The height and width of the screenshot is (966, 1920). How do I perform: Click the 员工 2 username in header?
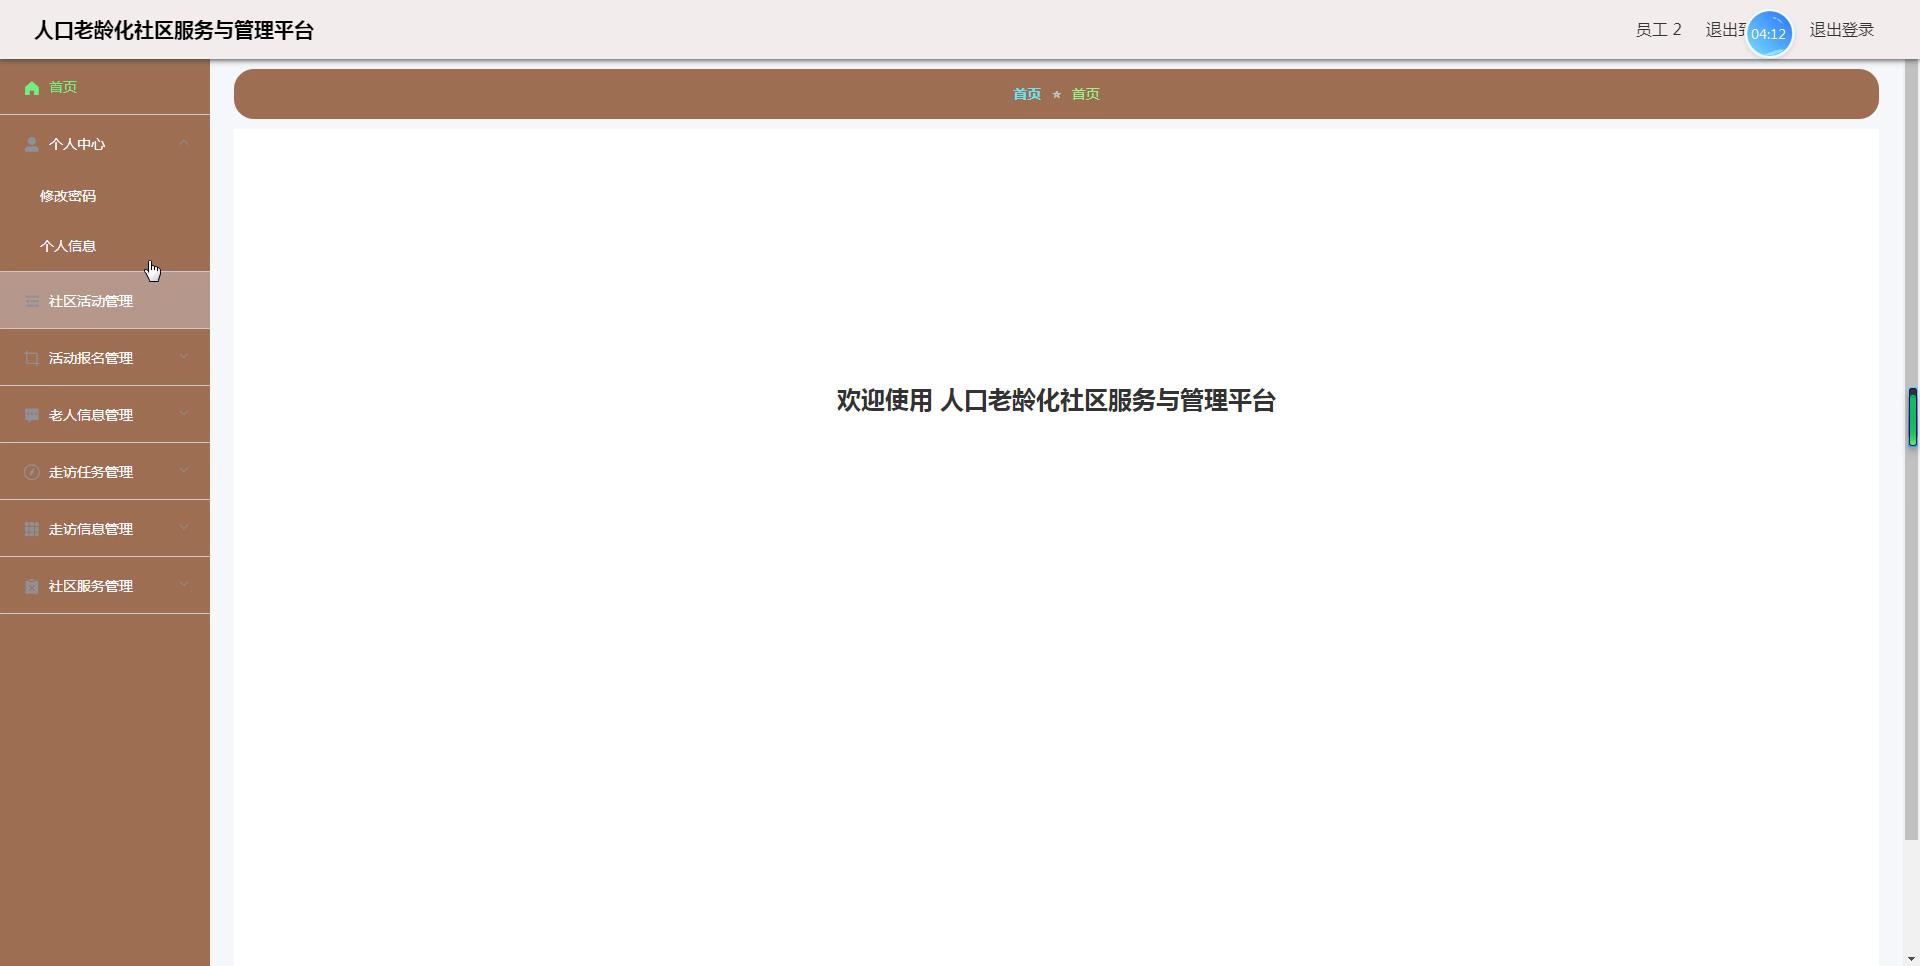point(1658,30)
